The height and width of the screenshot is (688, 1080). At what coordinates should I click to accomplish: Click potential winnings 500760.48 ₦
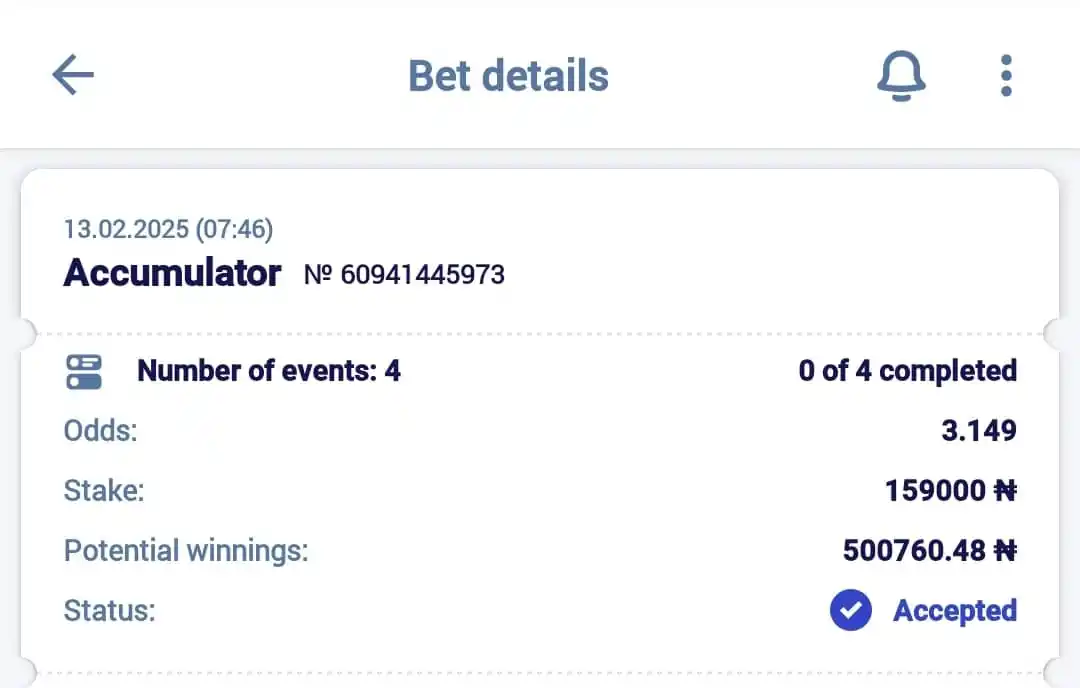[x=930, y=551]
